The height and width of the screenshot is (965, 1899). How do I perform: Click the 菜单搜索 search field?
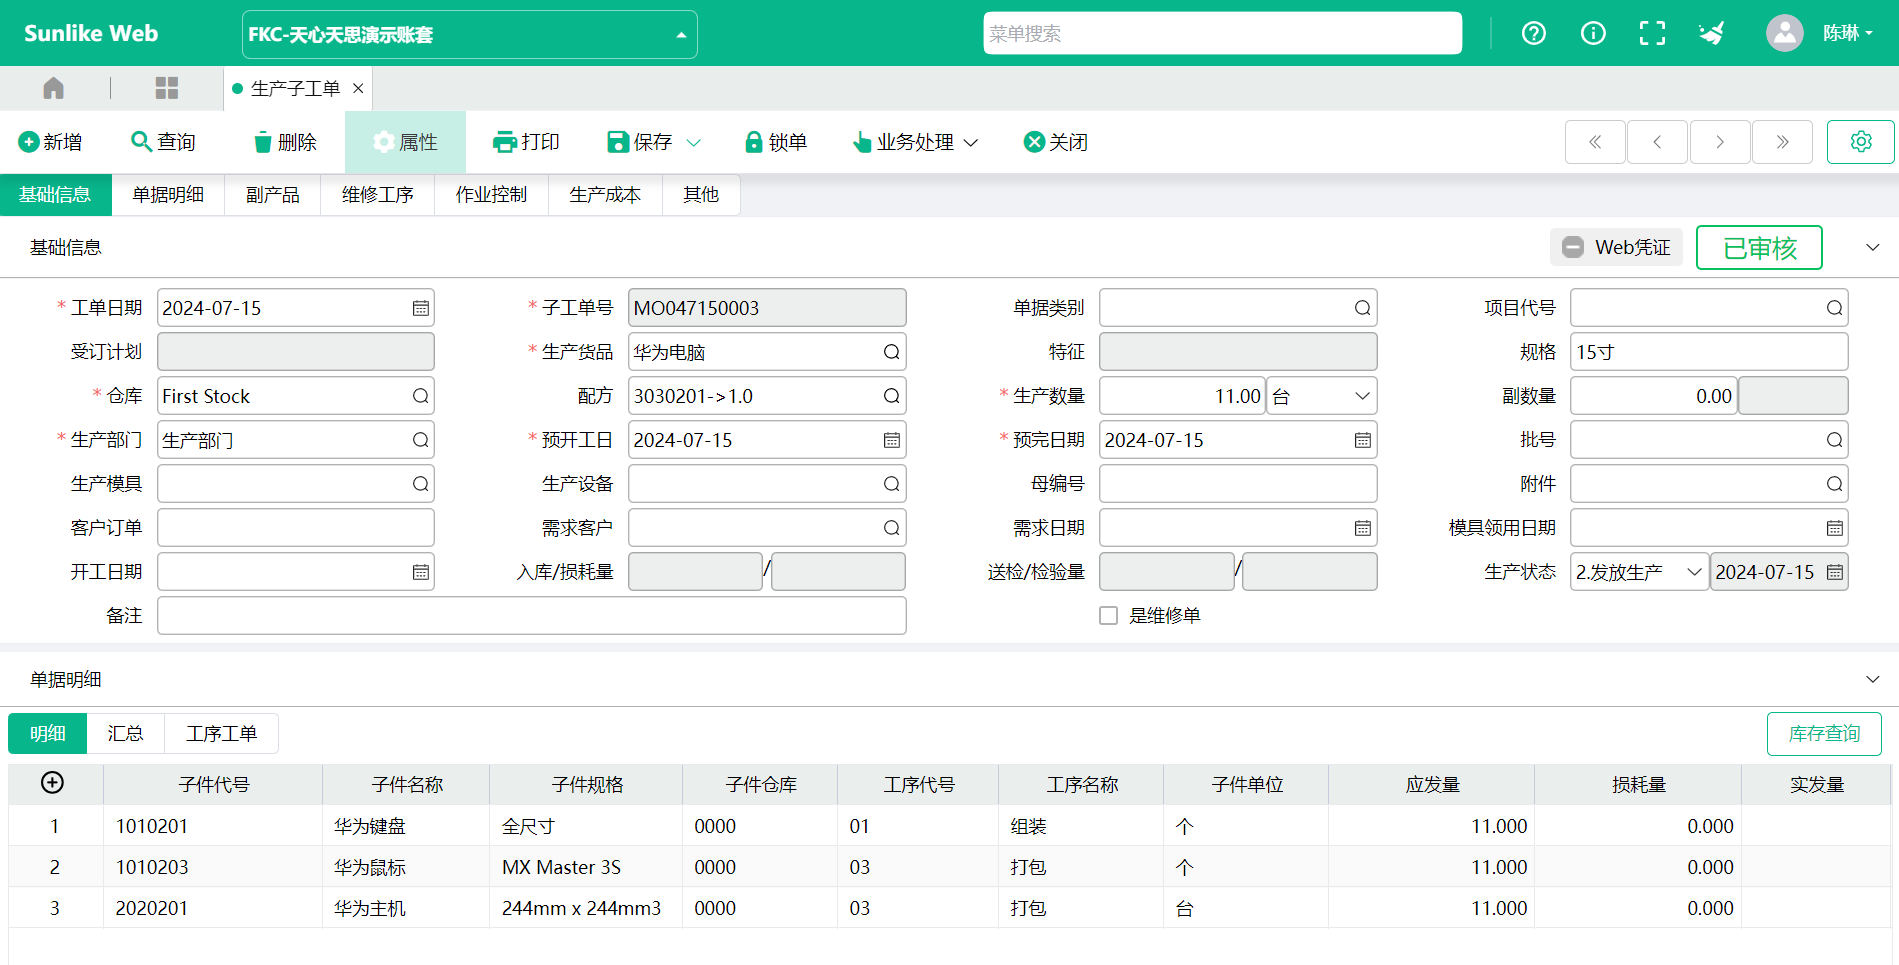pyautogui.click(x=1221, y=34)
